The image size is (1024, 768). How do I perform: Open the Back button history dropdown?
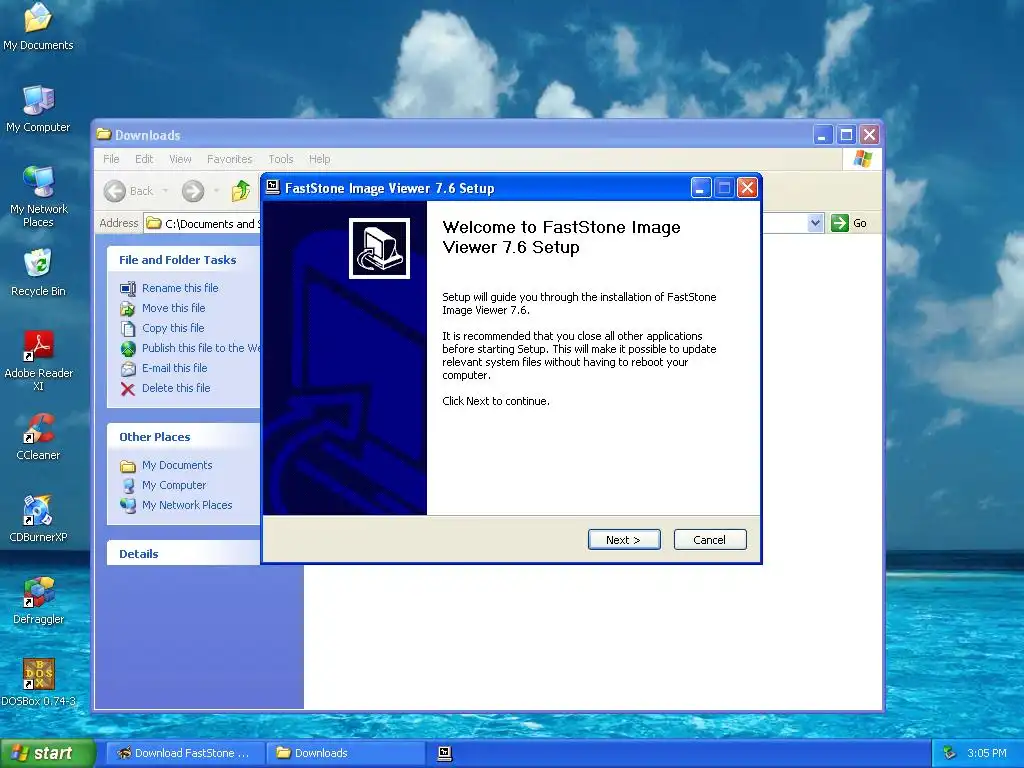tap(165, 191)
